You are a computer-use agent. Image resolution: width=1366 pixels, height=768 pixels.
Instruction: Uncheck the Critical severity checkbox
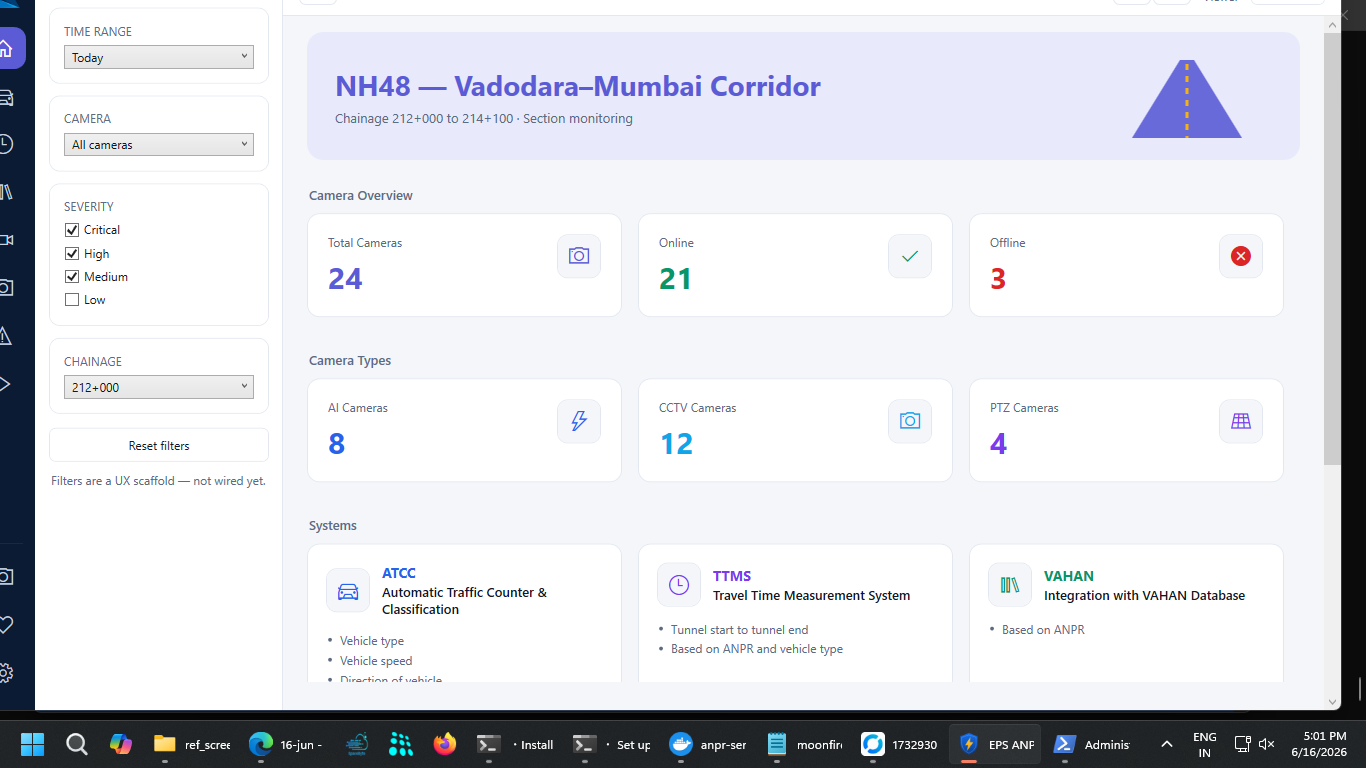(x=72, y=230)
